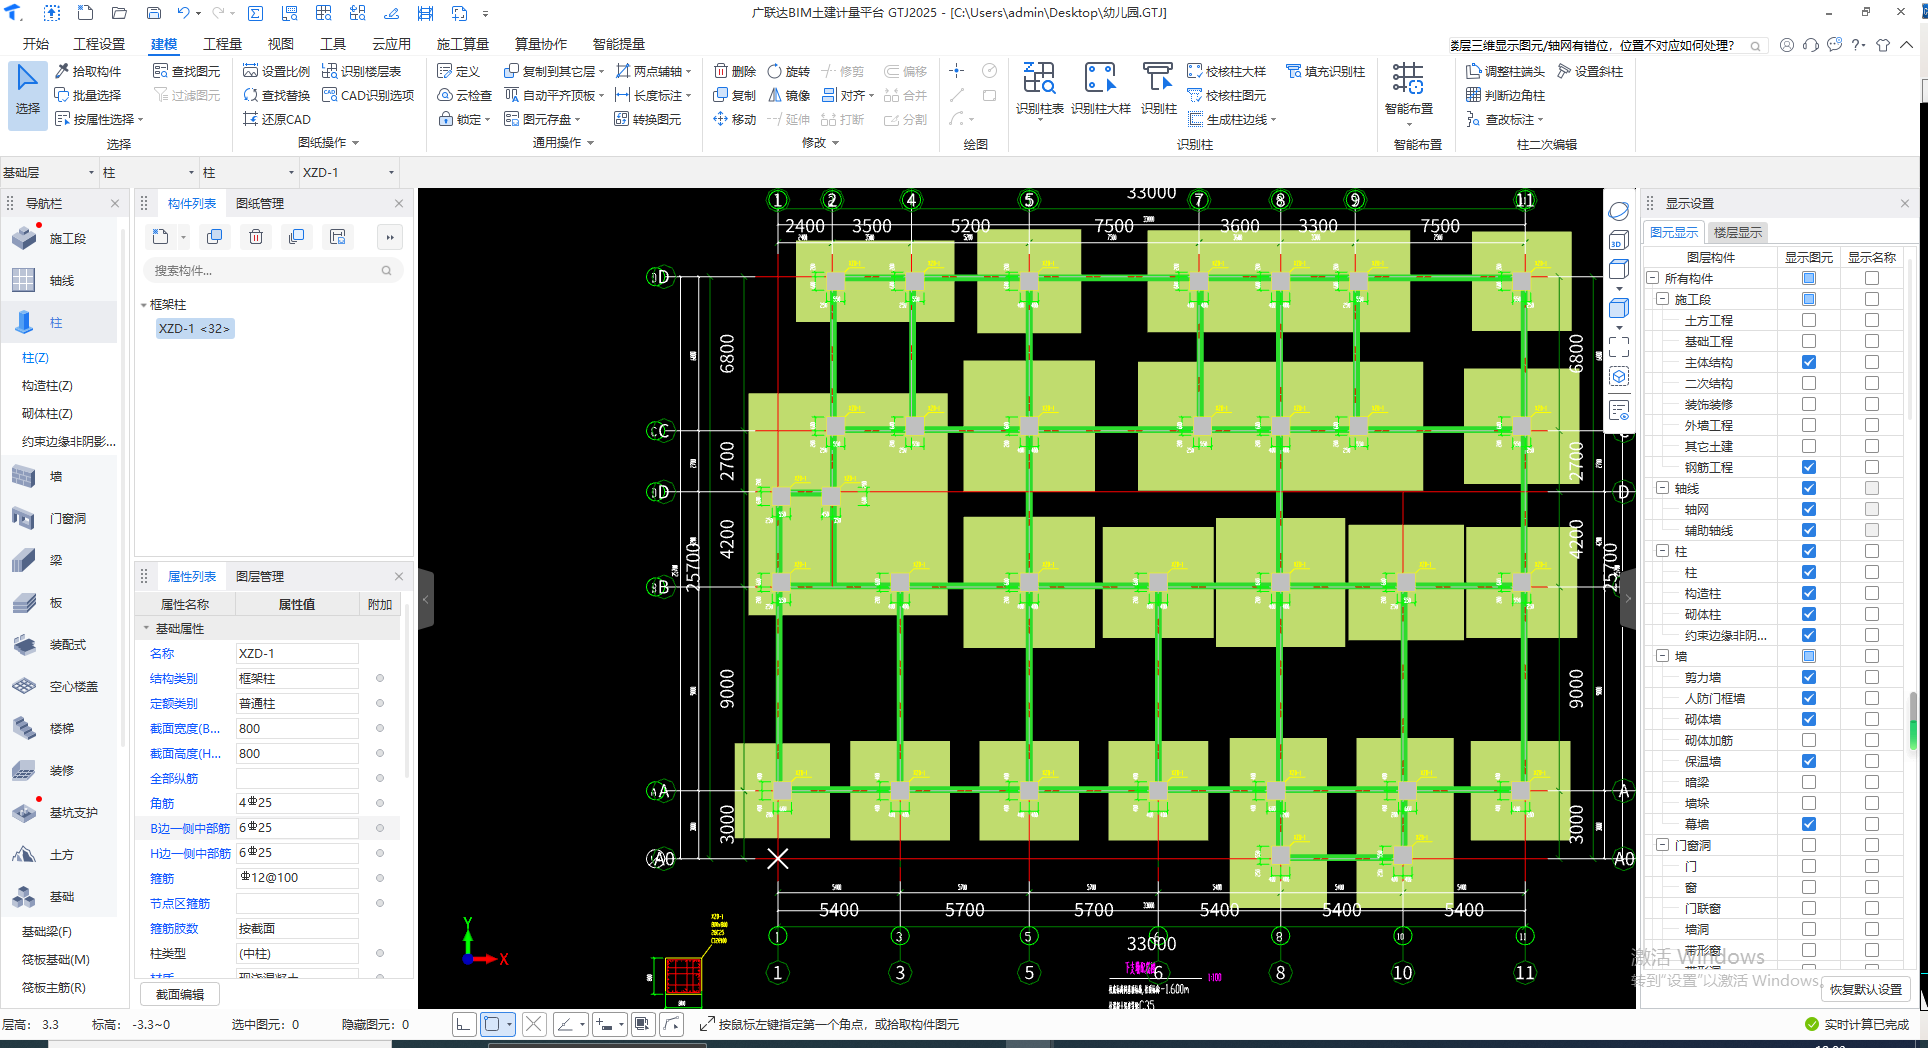1928x1048 pixels.
Task: Select 筏板基础(M) item
Action: tap(56, 959)
